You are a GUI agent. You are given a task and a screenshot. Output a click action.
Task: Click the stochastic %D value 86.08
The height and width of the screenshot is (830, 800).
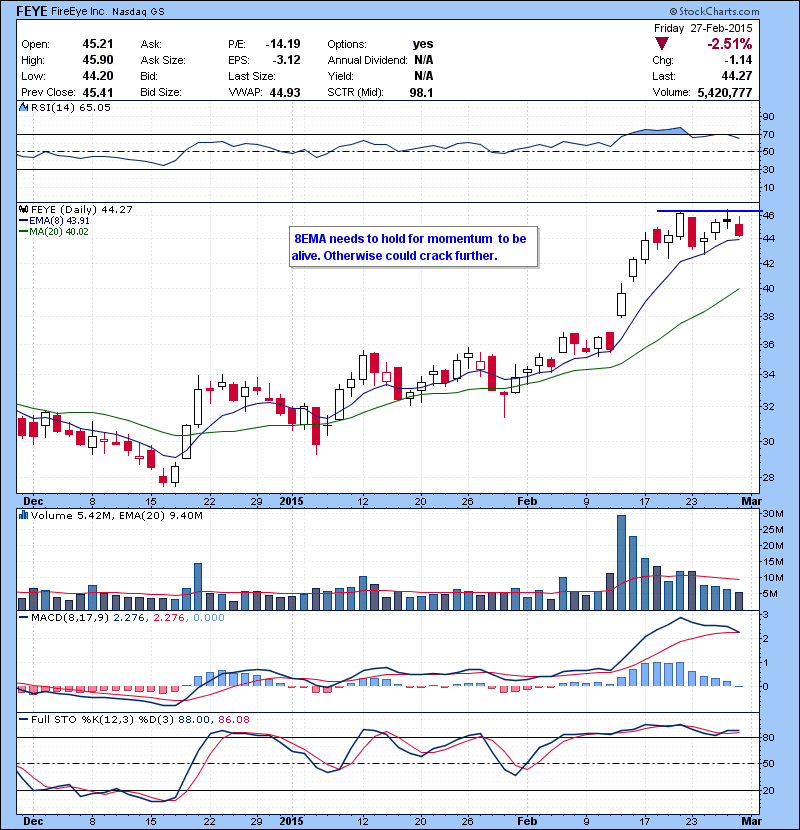coord(233,719)
